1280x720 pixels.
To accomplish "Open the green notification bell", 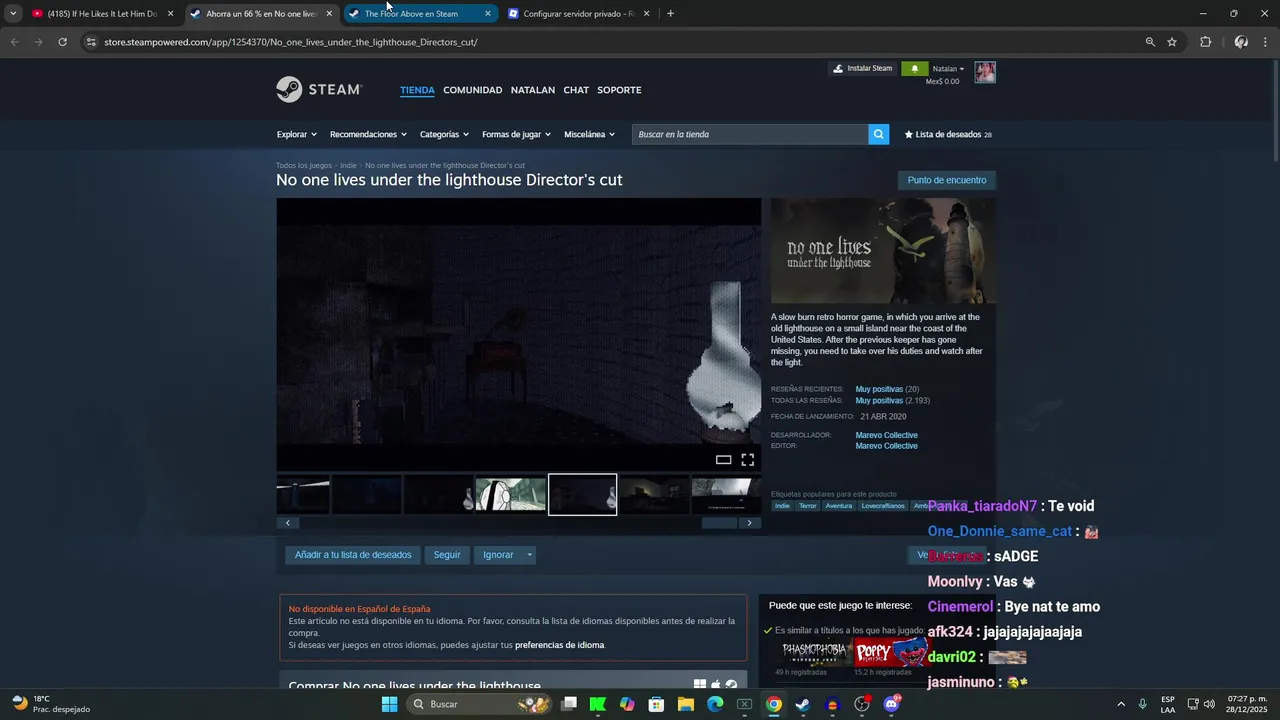I will tap(913, 69).
